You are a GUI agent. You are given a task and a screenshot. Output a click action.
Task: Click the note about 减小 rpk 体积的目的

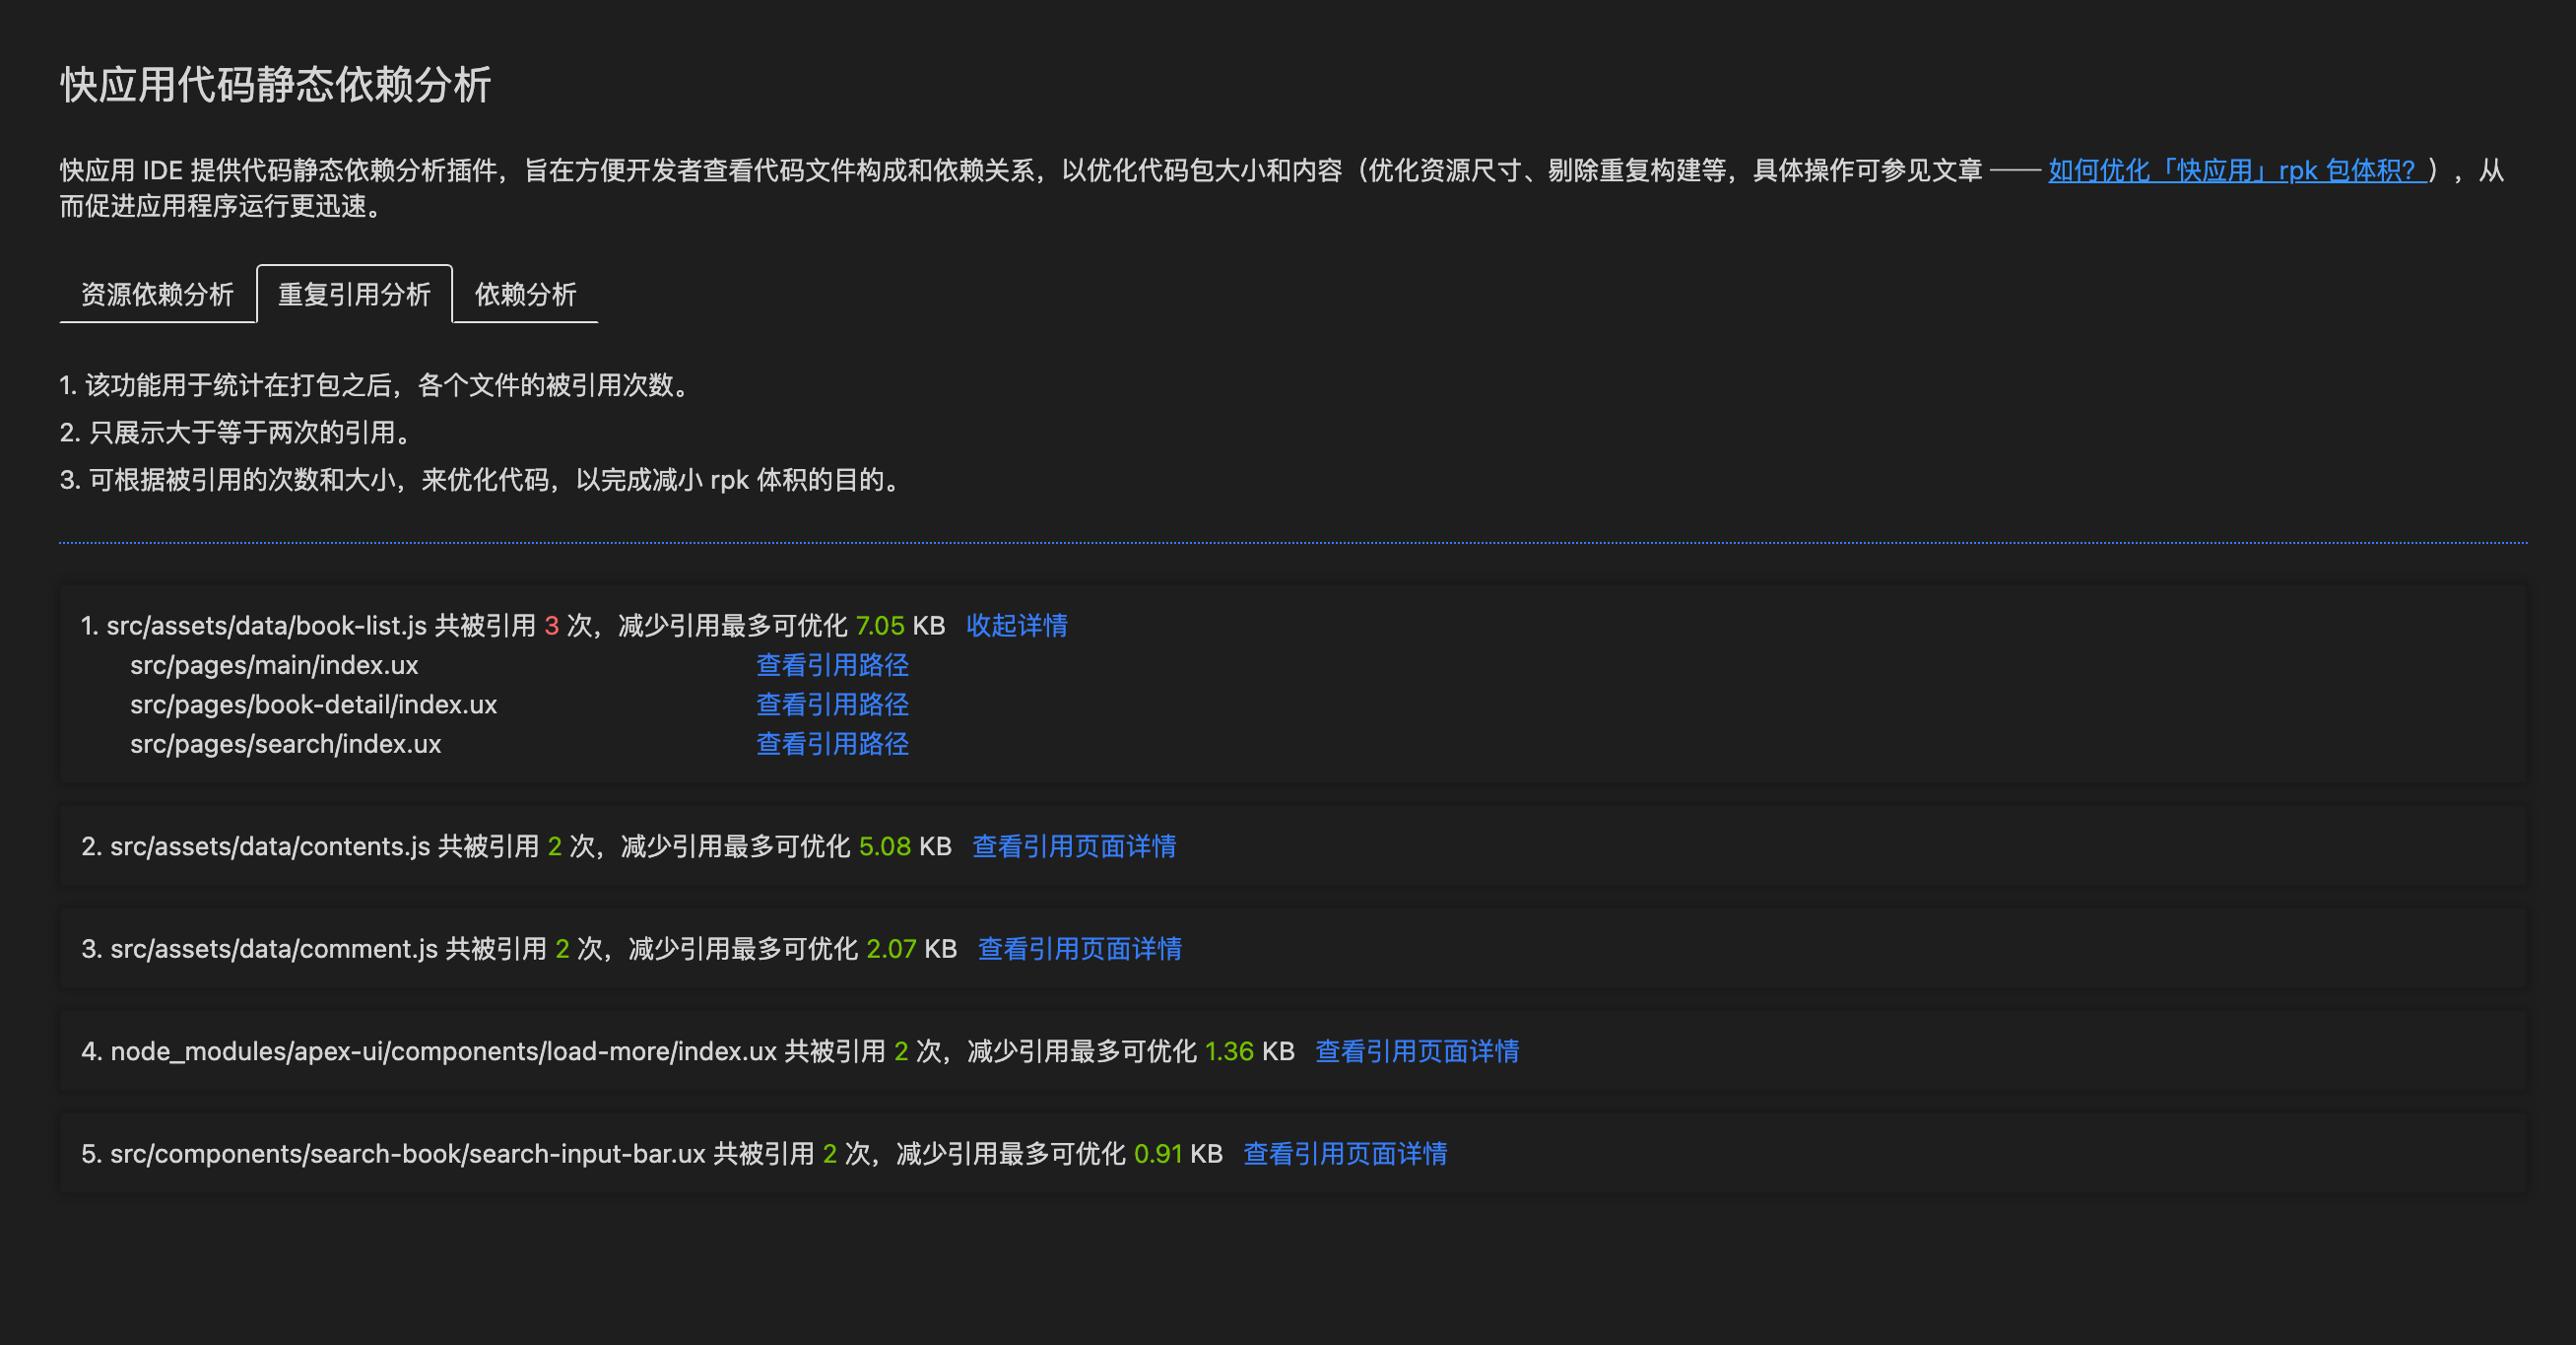click(x=483, y=481)
